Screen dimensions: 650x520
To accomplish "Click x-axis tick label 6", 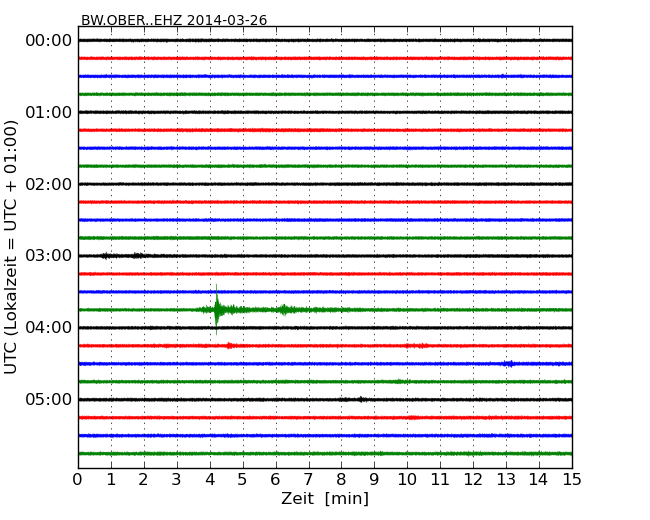I will [275, 480].
